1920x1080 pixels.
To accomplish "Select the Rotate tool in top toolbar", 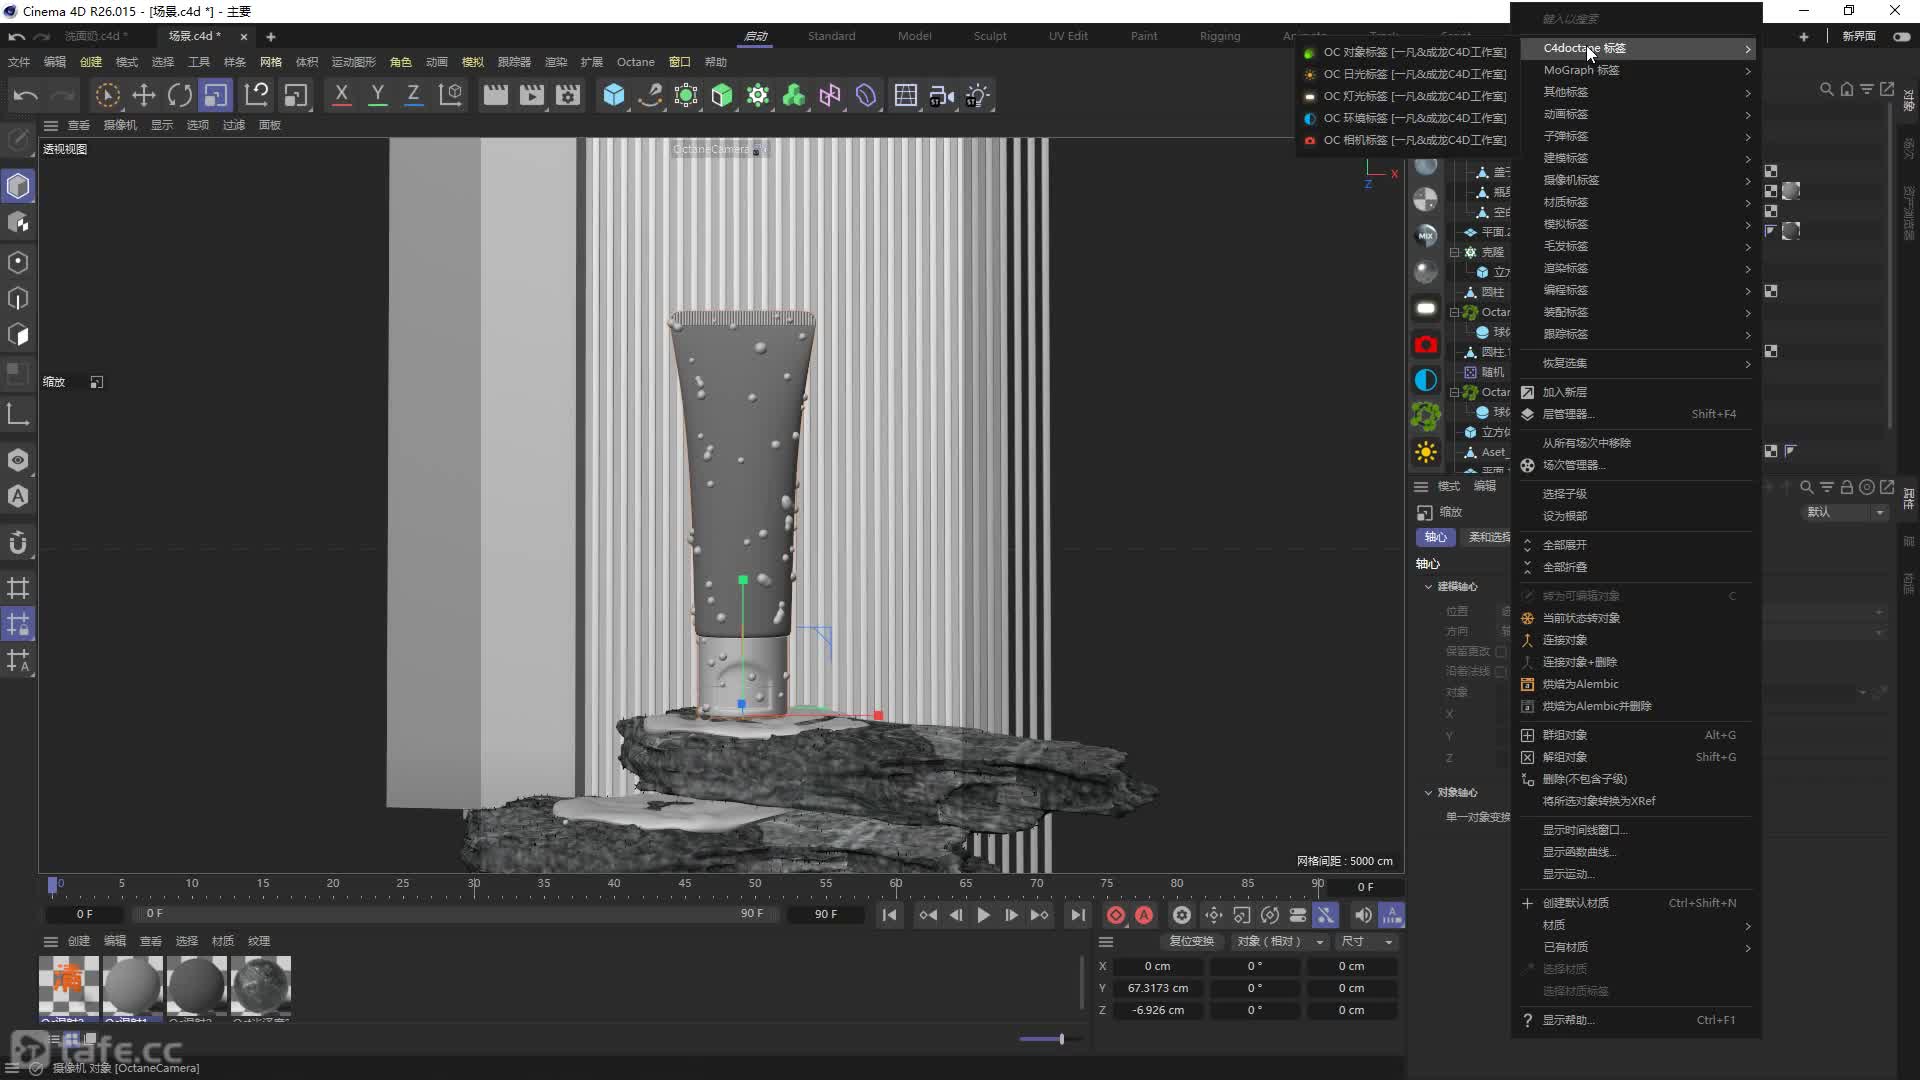I will 180,95.
